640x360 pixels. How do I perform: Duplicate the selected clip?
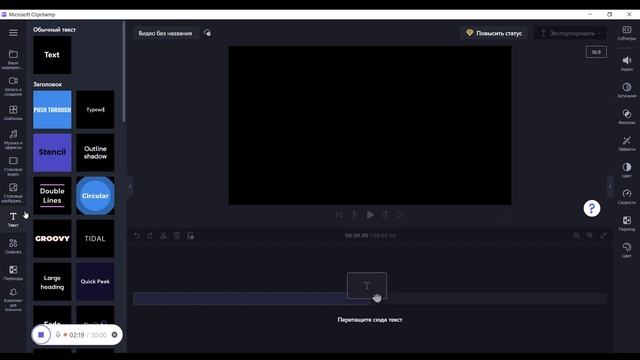[x=191, y=236]
